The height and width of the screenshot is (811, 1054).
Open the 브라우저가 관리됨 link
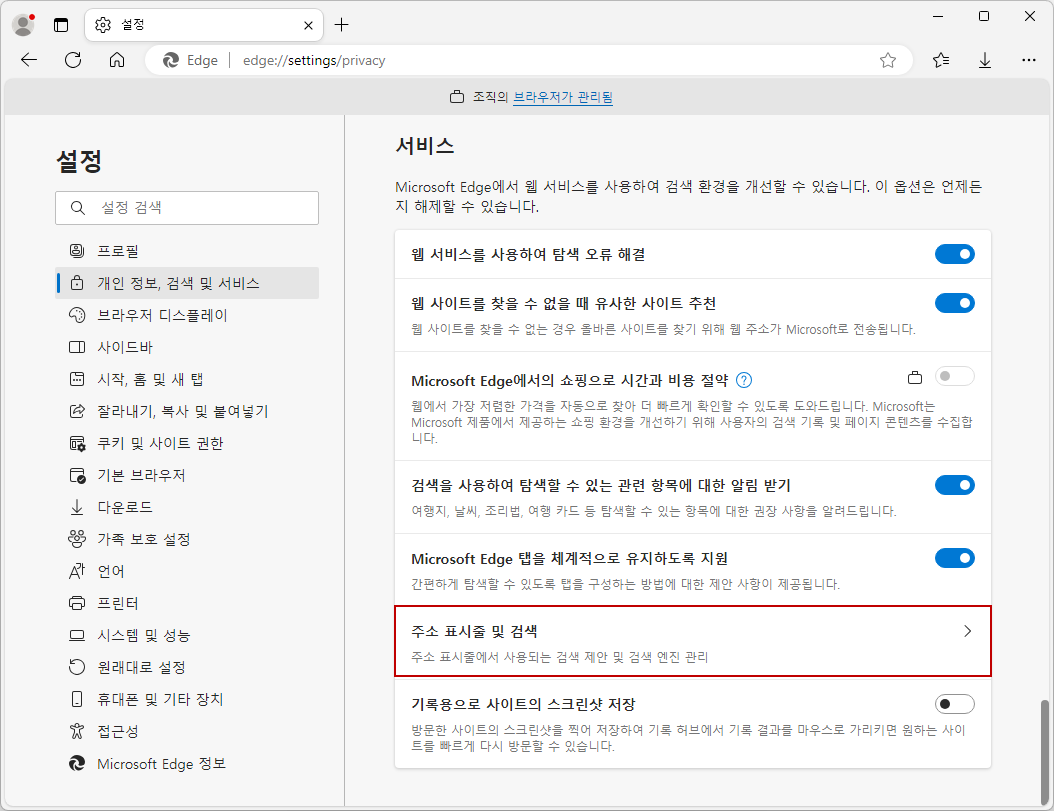(563, 97)
